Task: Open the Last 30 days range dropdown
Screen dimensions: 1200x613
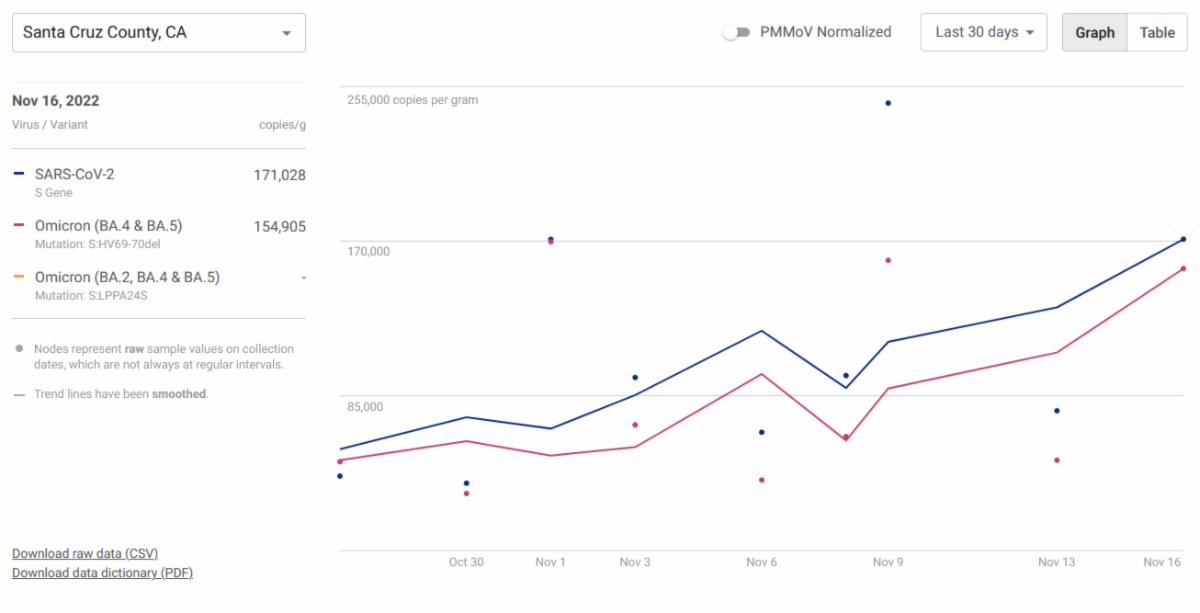Action: tap(983, 32)
